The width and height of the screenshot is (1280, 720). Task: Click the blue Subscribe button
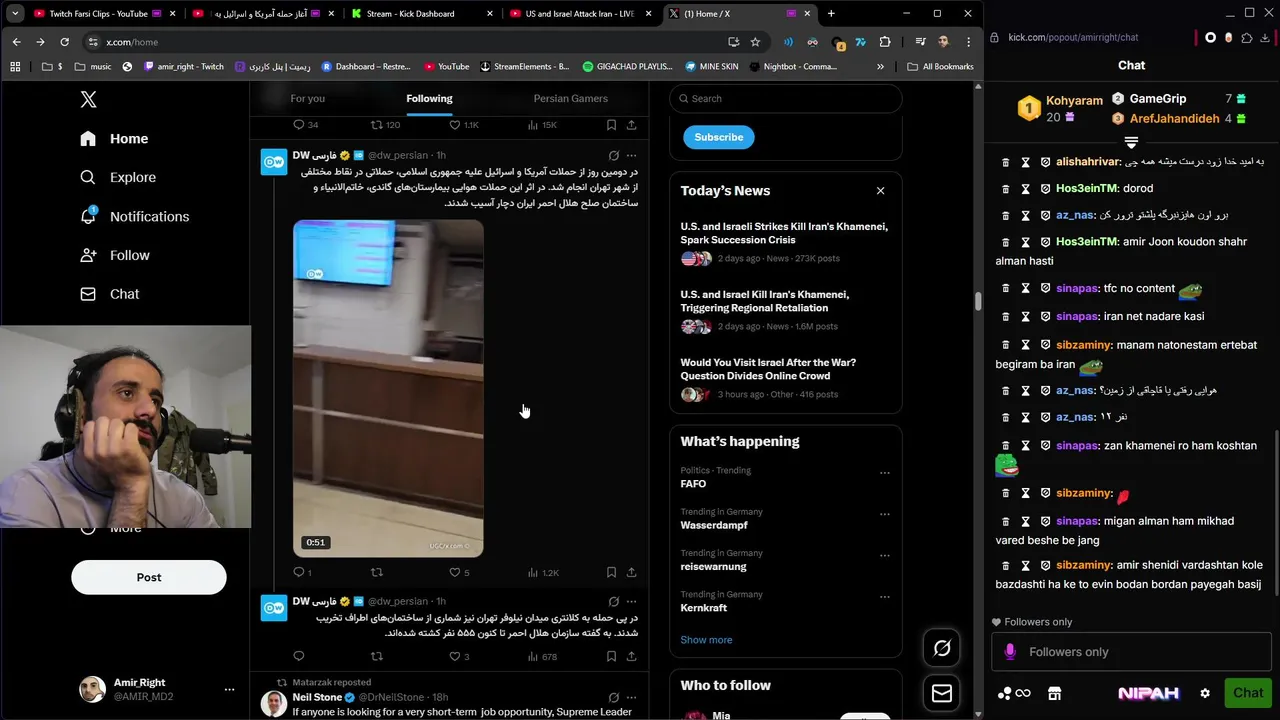(718, 137)
